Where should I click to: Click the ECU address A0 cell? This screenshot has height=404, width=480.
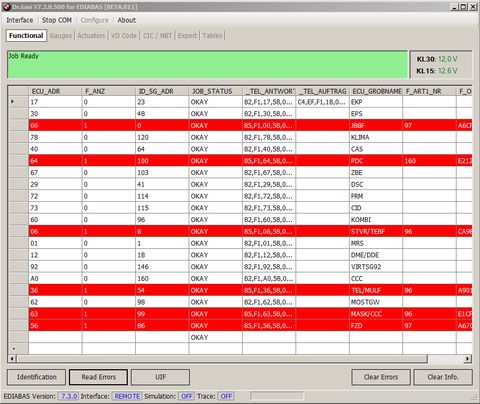[55, 279]
